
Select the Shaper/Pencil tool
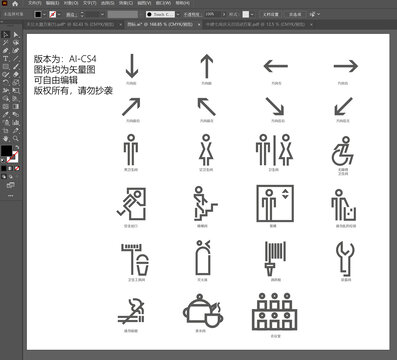pyautogui.click(x=6, y=75)
